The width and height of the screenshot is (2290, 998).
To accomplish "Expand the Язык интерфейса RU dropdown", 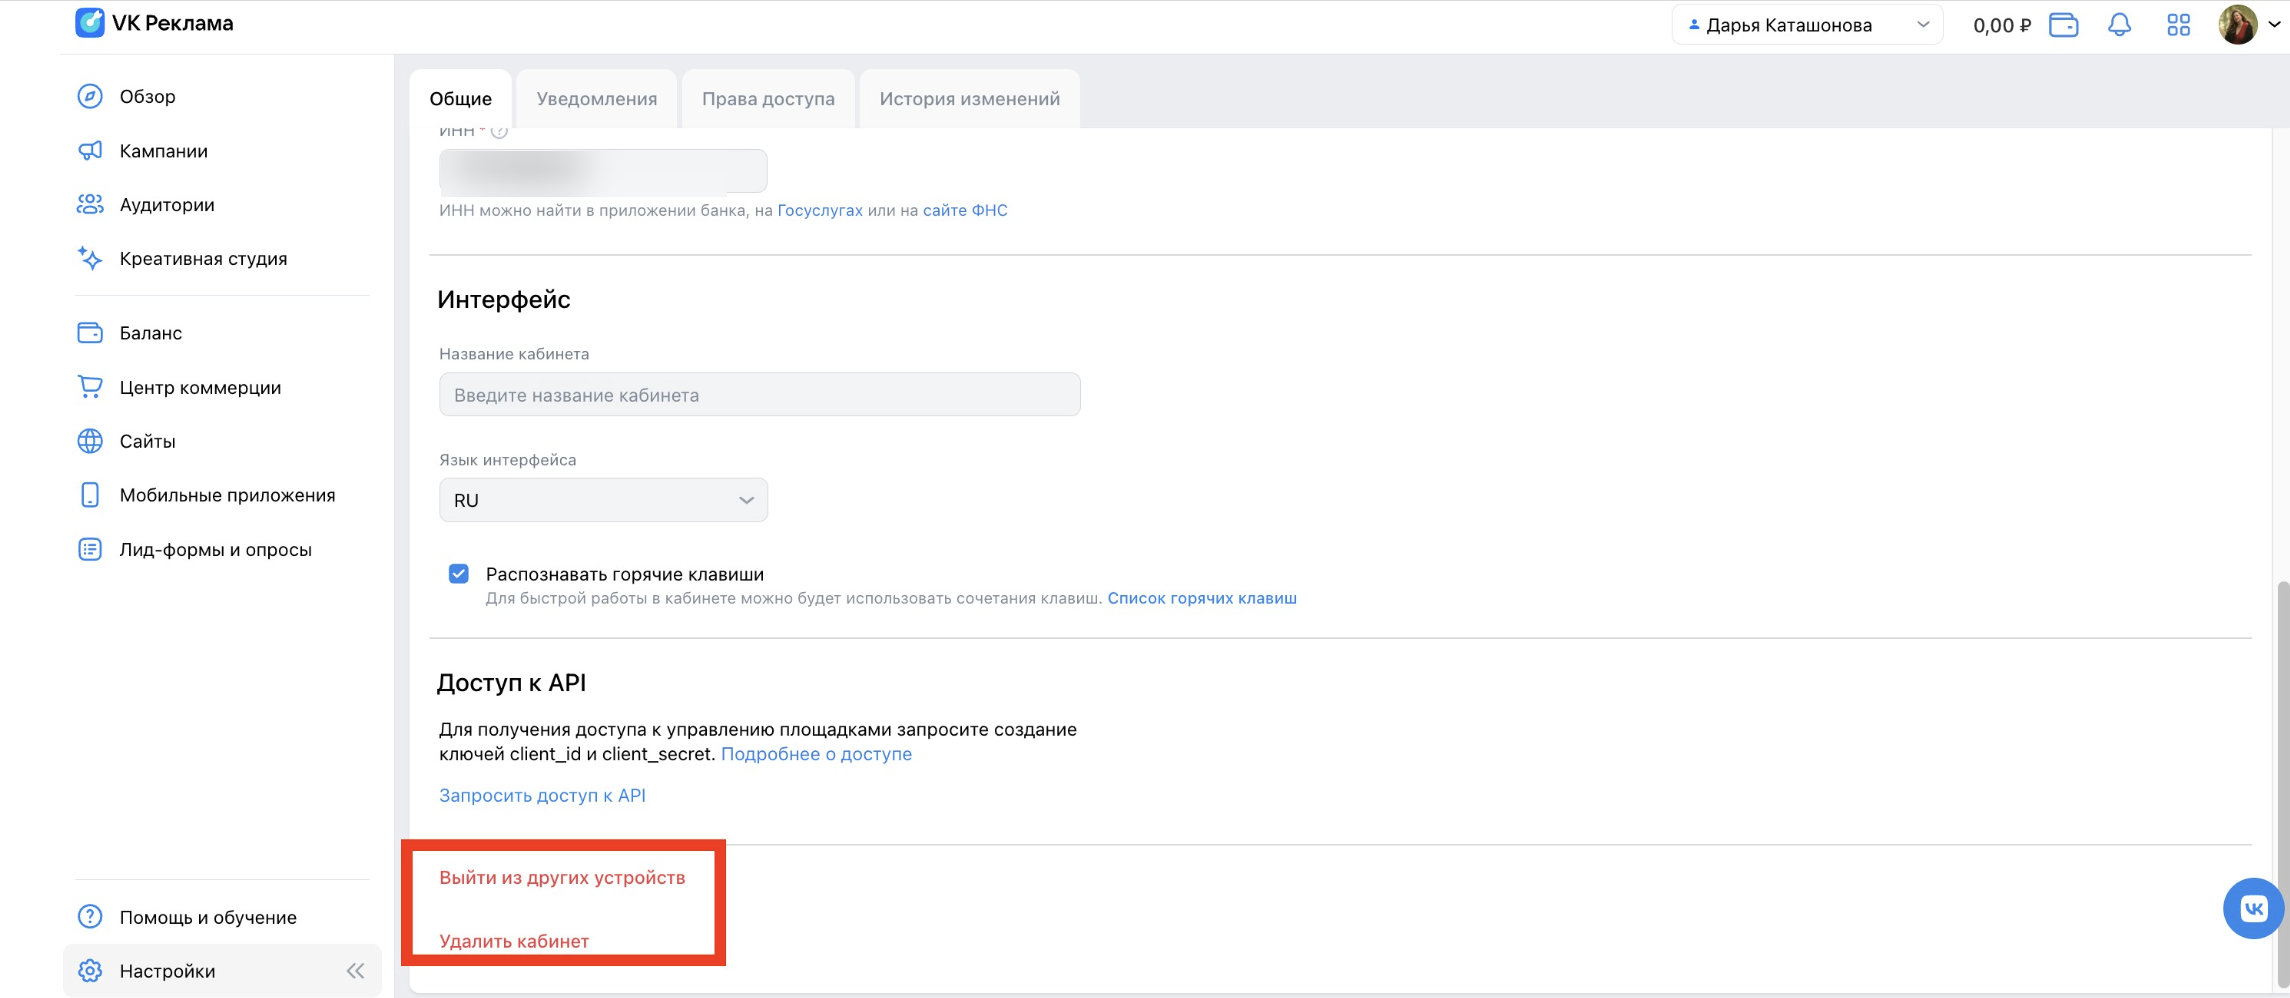I will tap(603, 500).
